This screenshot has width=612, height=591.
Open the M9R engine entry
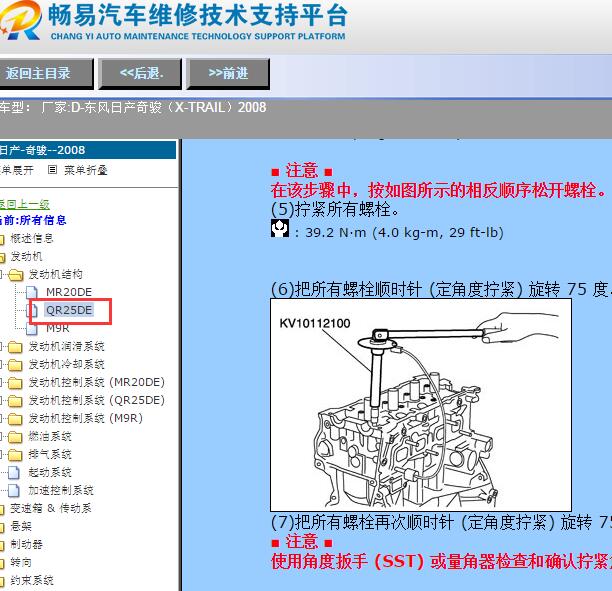point(57,328)
